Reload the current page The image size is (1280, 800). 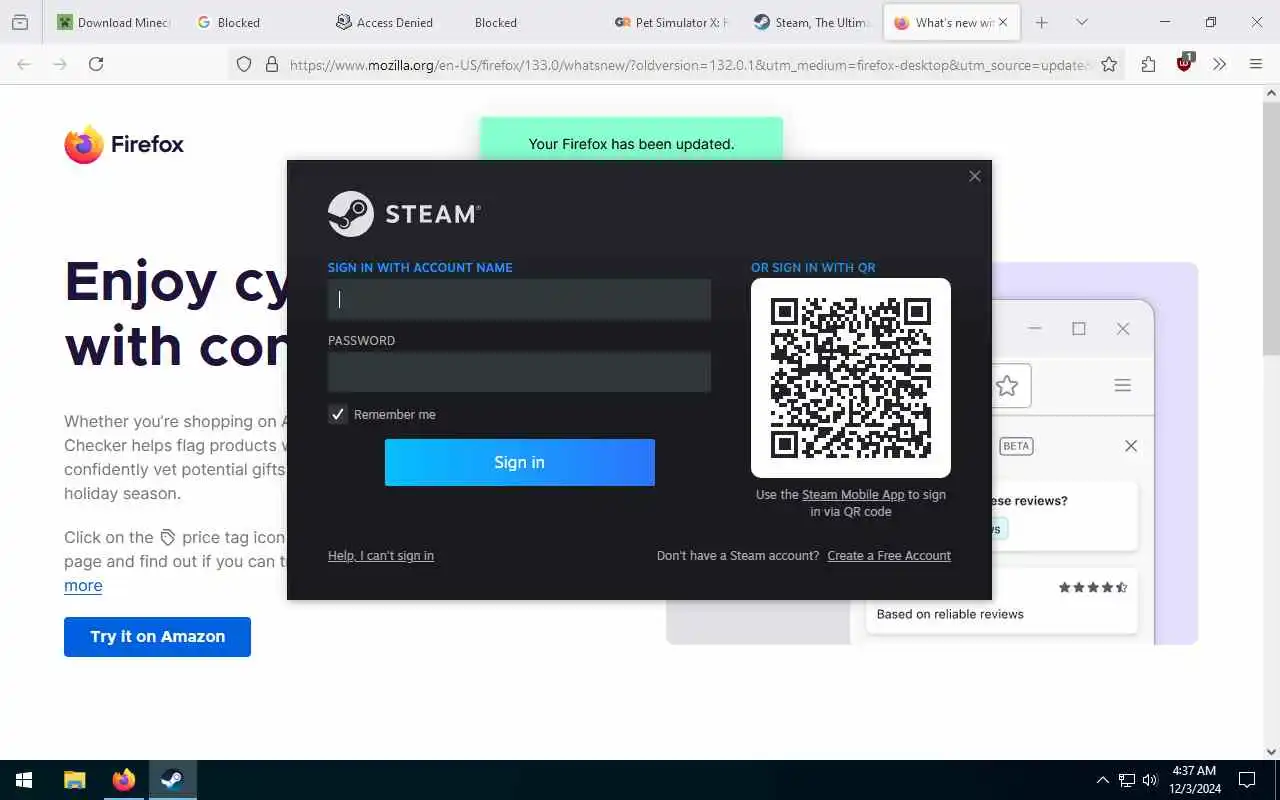(96, 64)
